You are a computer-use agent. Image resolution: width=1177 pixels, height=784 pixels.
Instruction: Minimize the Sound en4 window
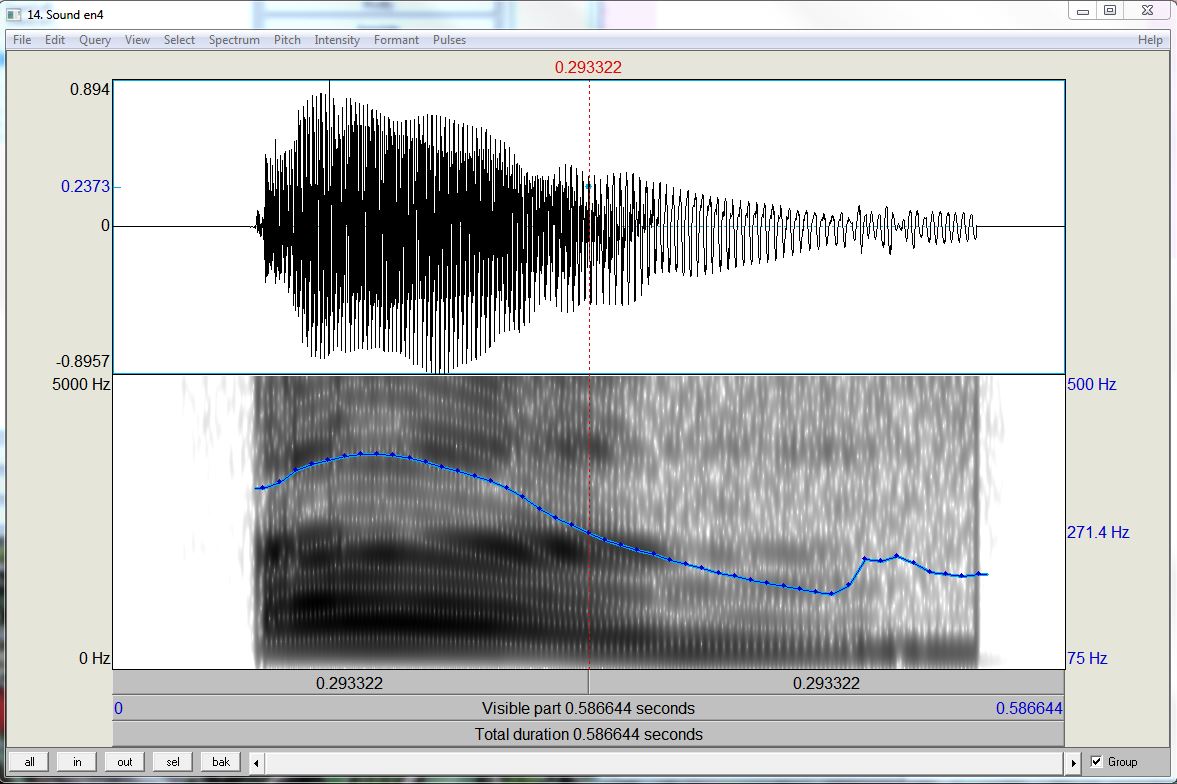click(1082, 11)
